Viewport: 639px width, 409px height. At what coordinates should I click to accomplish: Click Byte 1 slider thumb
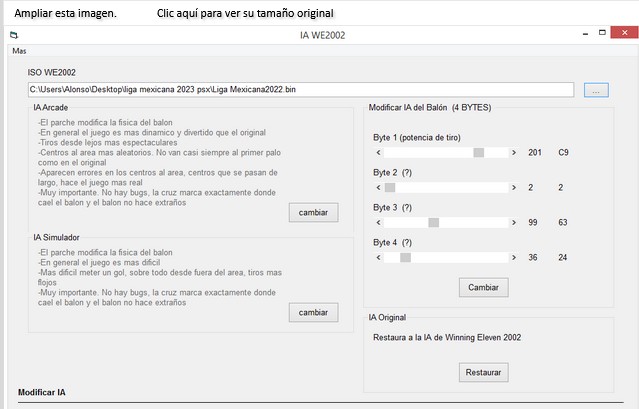[478, 152]
